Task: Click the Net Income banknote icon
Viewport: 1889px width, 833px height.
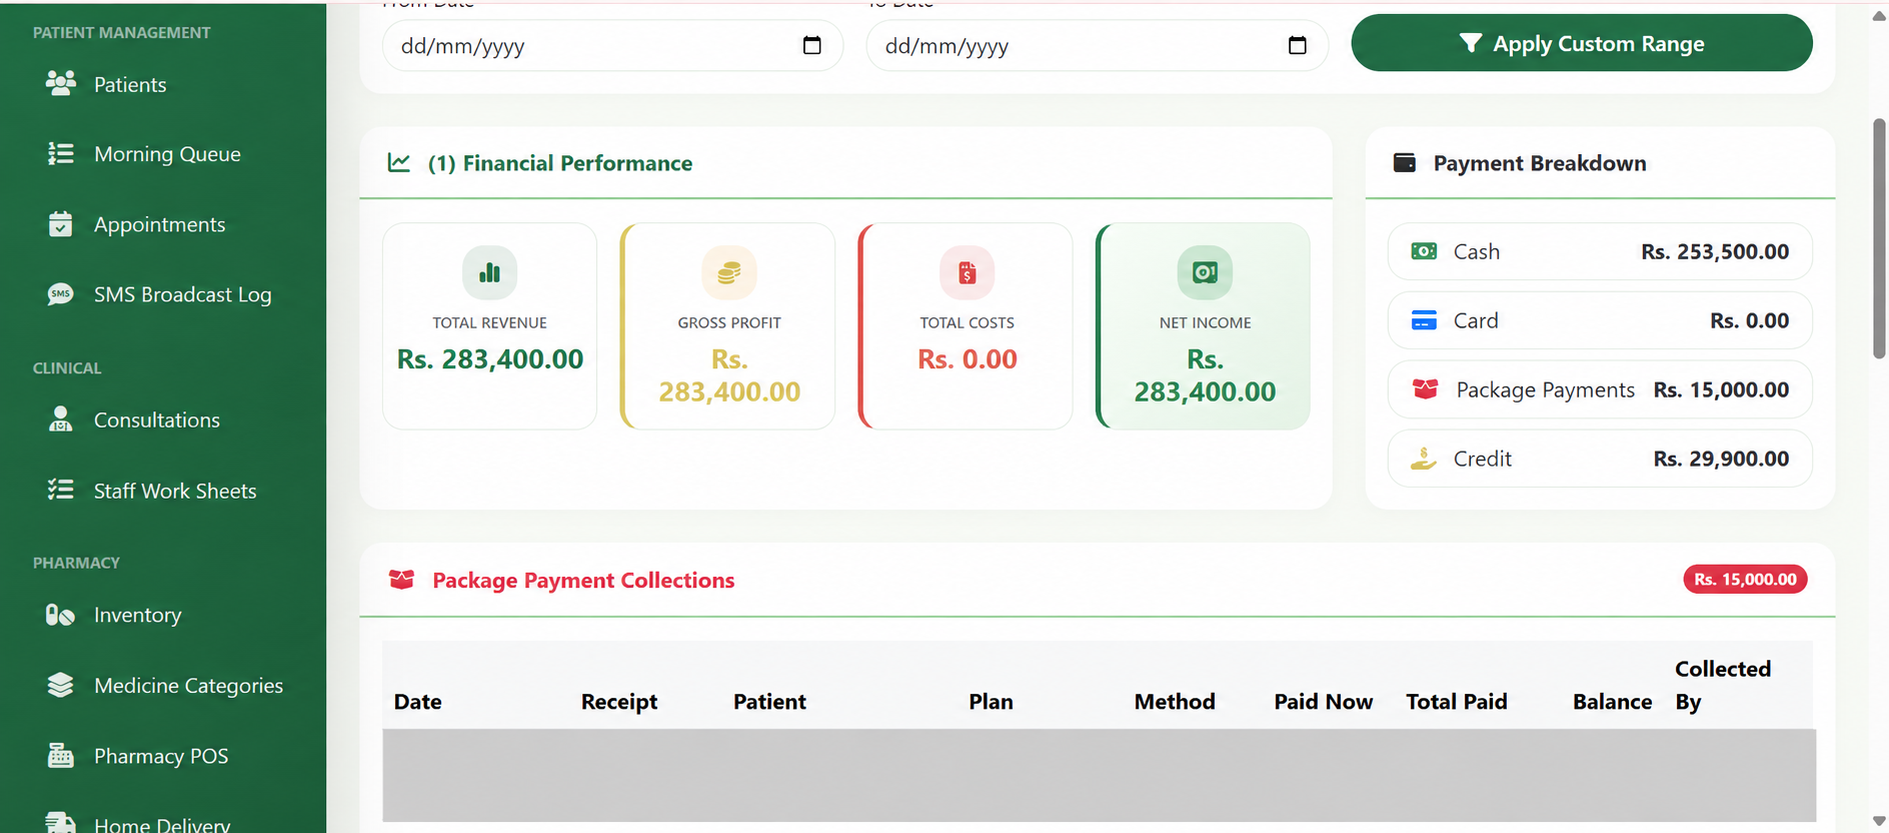Action: coord(1205,272)
